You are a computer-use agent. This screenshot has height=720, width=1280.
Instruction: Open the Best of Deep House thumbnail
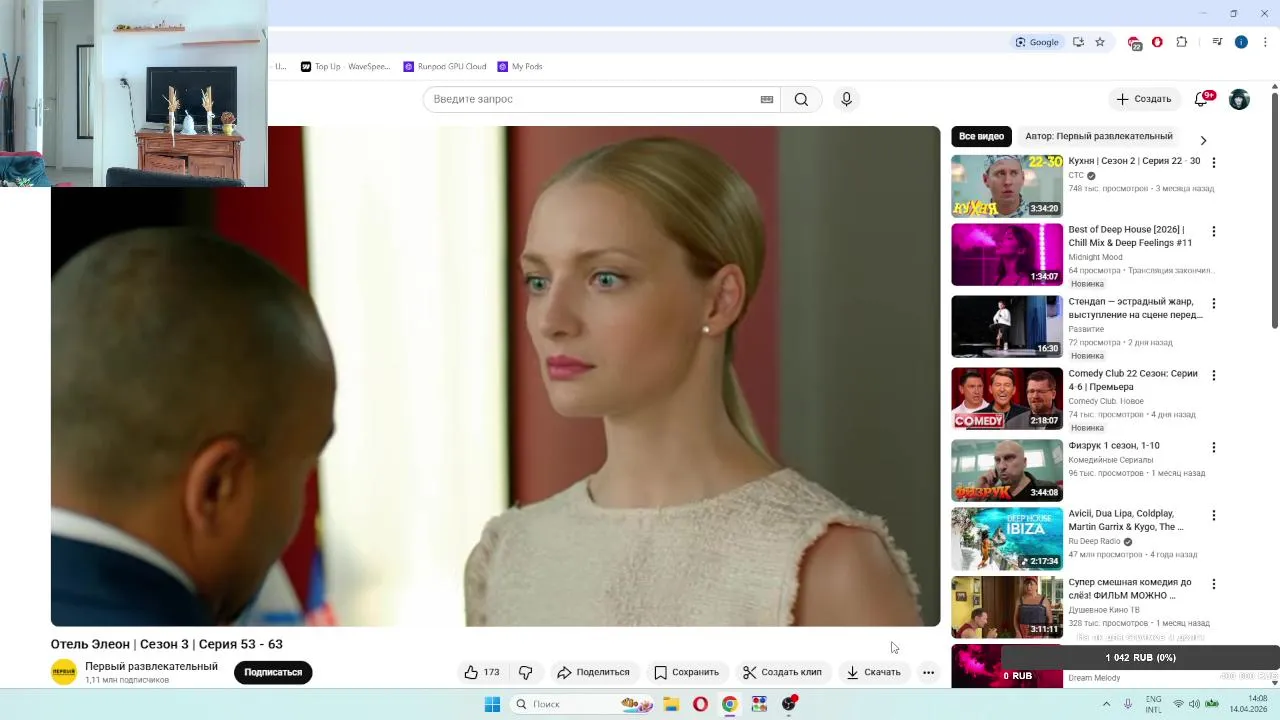(1007, 254)
